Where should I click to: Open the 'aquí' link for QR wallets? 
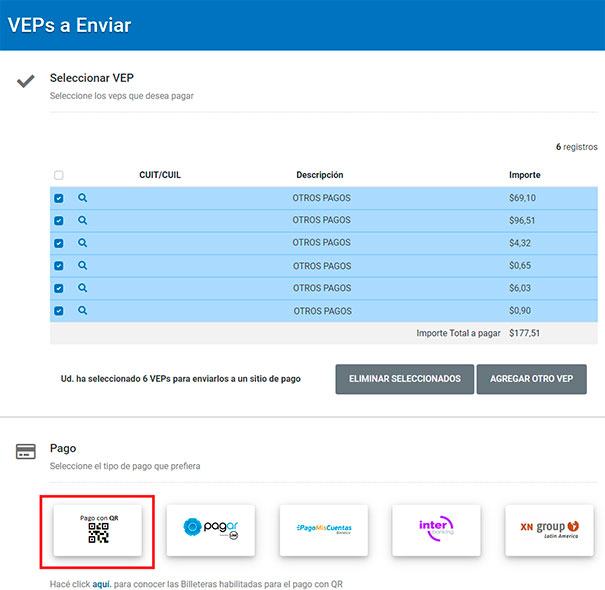101,584
